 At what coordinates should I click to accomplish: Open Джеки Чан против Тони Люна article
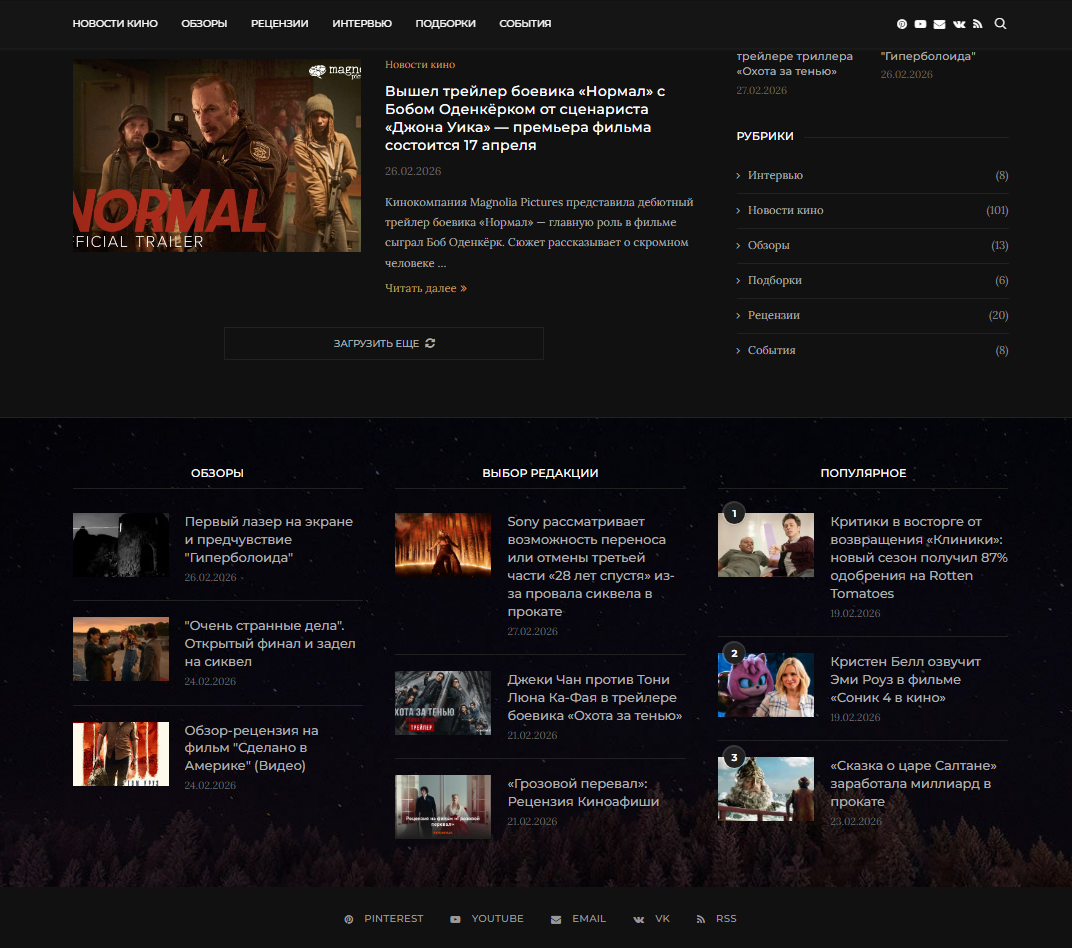pos(595,697)
